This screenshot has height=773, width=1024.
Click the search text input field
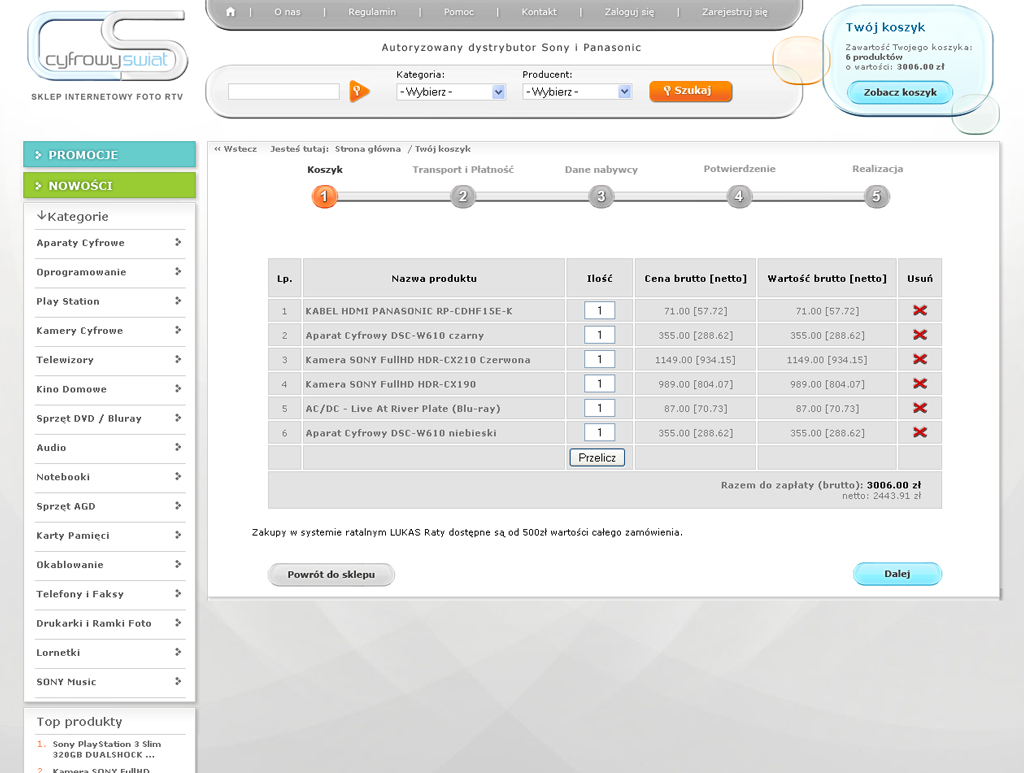coord(283,92)
